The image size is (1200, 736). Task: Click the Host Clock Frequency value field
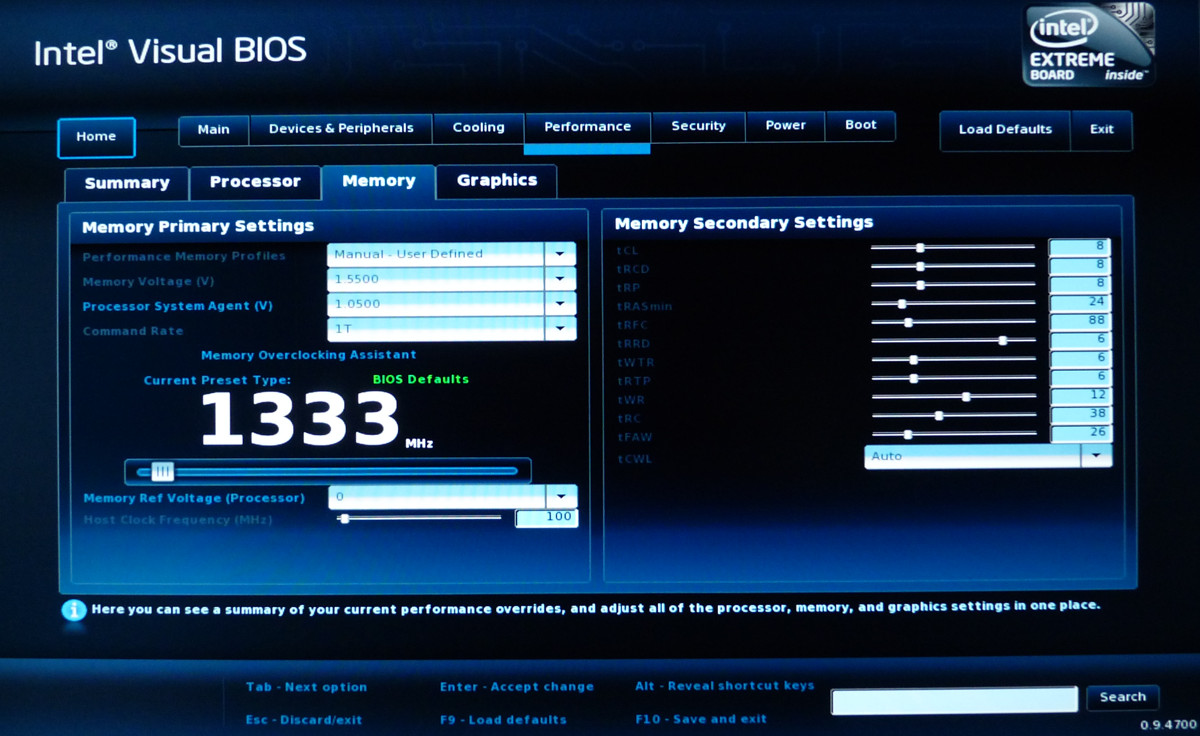point(546,518)
